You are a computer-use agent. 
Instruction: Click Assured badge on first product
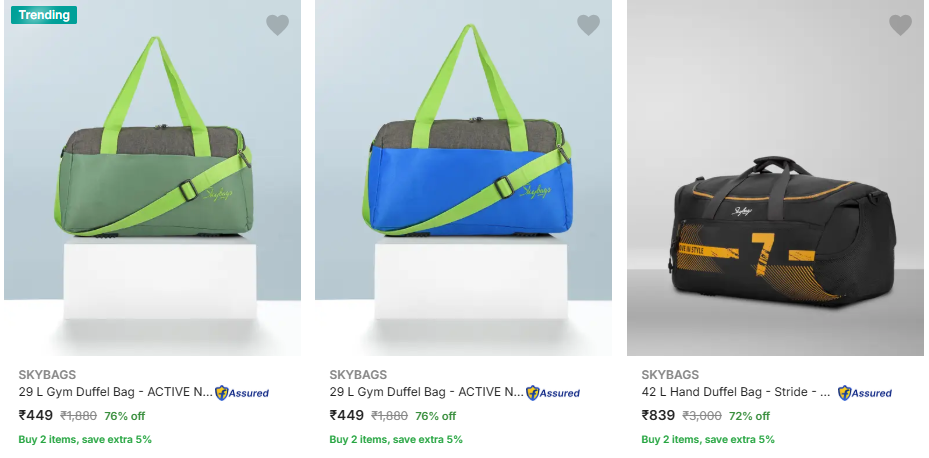[242, 393]
